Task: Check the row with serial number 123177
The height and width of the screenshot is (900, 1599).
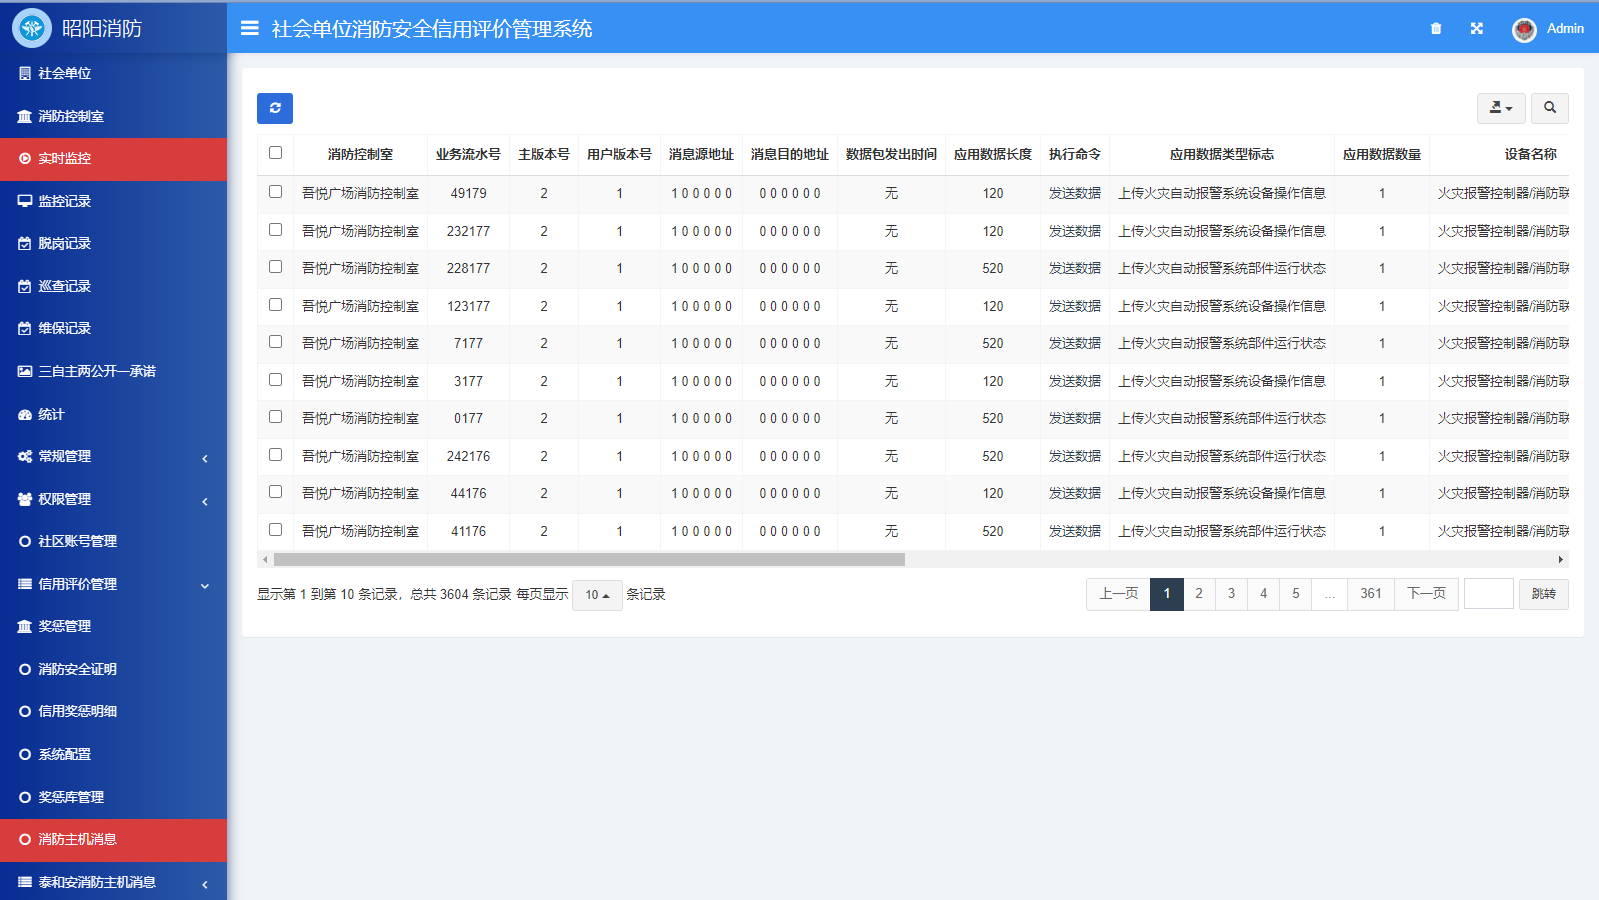Action: (x=275, y=304)
